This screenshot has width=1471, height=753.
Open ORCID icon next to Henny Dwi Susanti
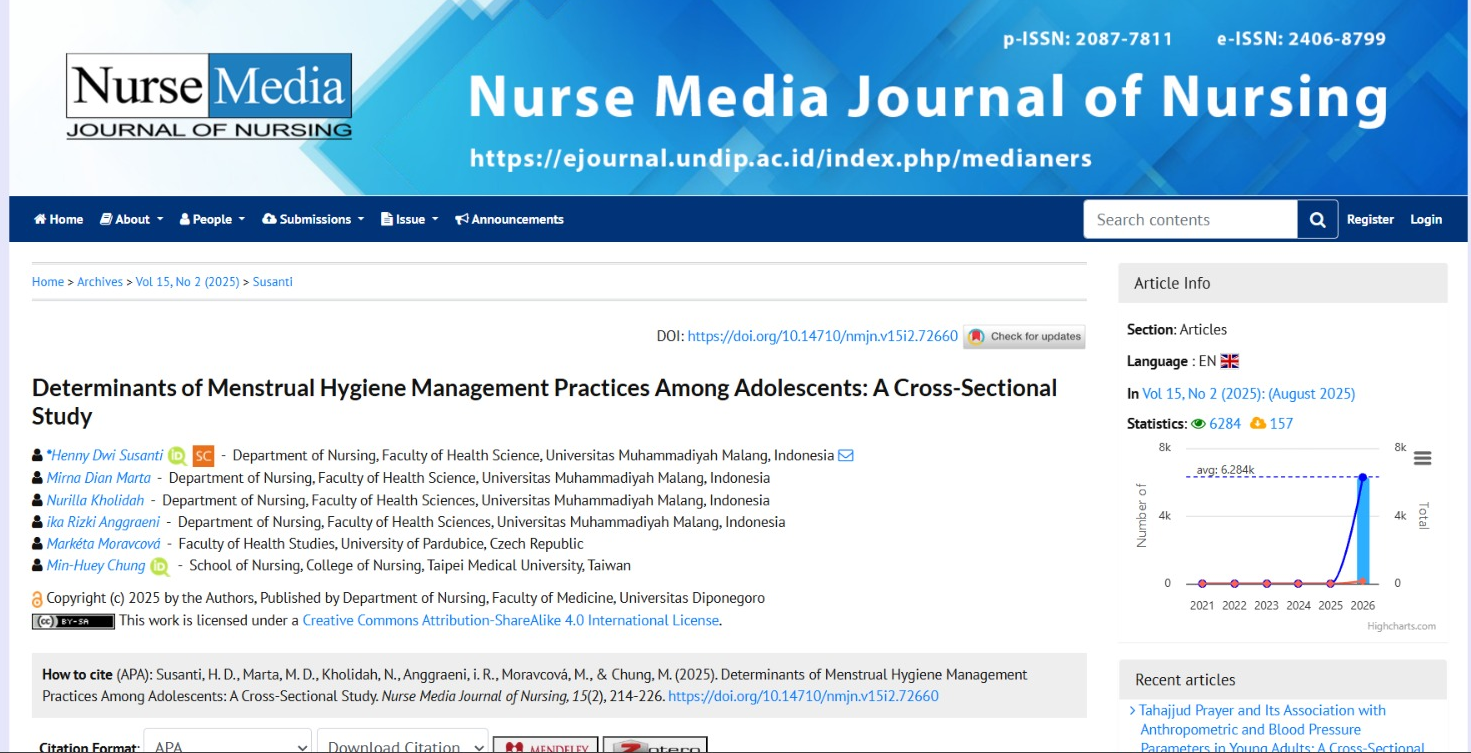(177, 456)
